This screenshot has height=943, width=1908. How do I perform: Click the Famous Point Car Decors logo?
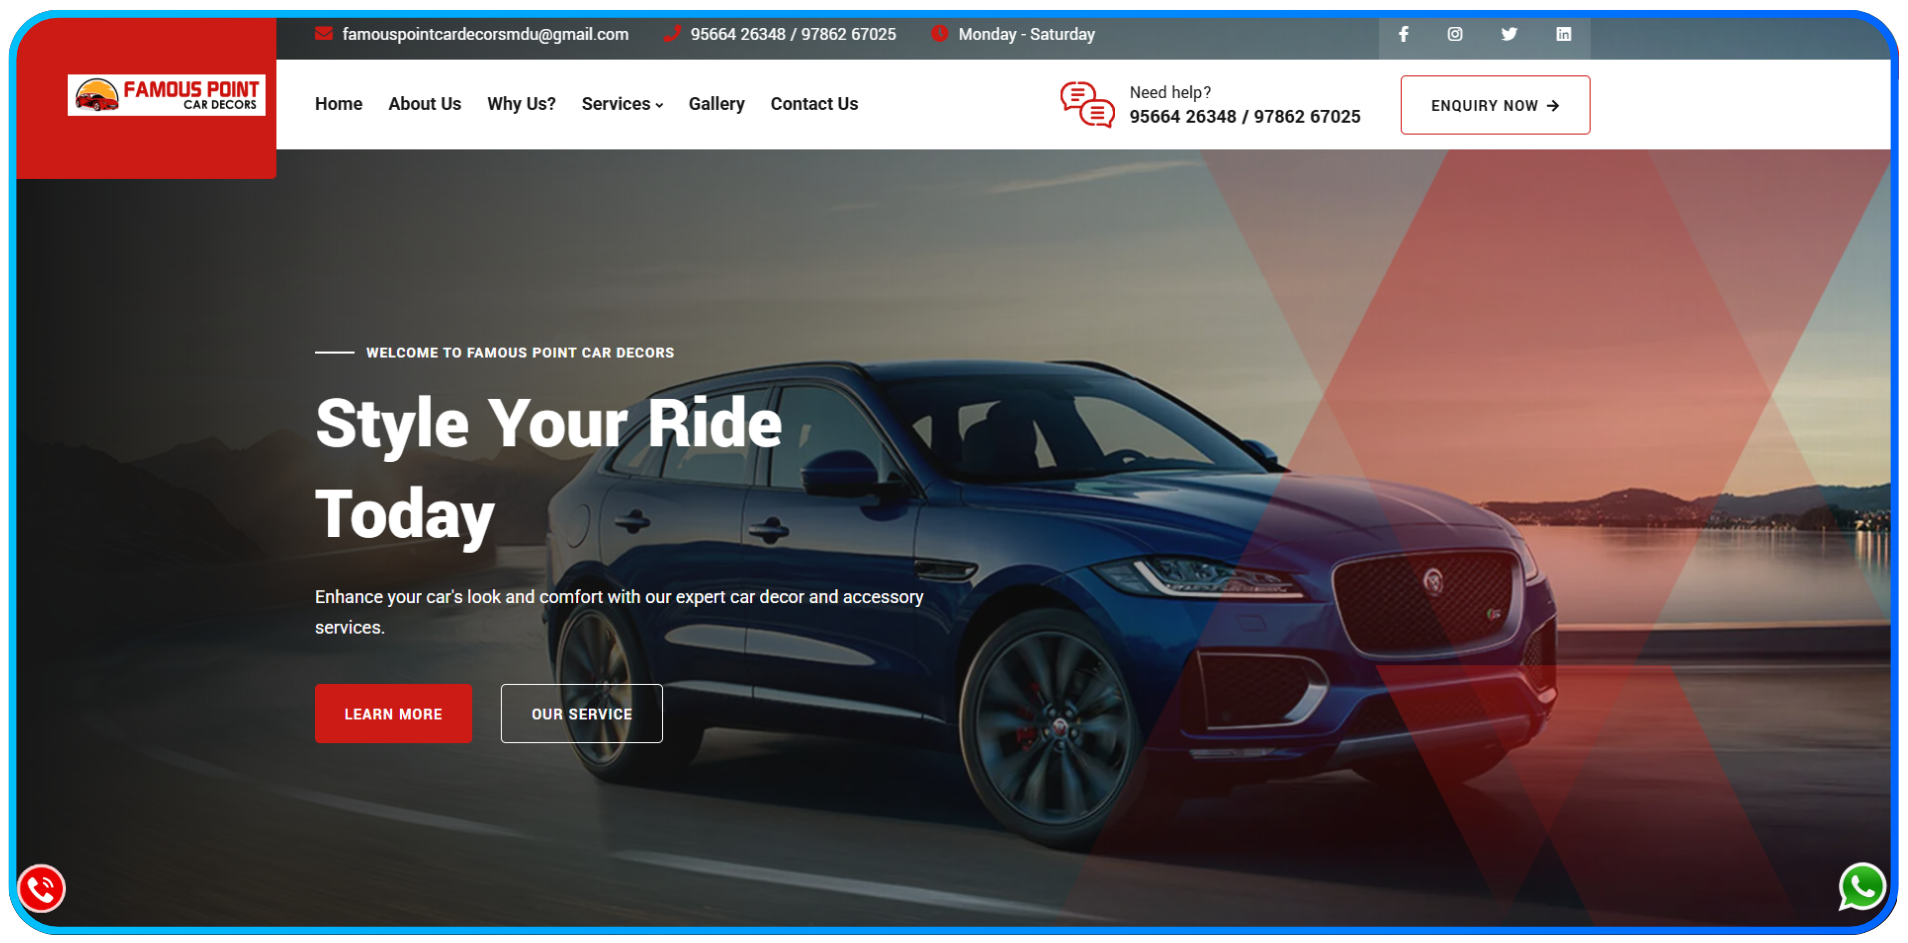[x=166, y=95]
